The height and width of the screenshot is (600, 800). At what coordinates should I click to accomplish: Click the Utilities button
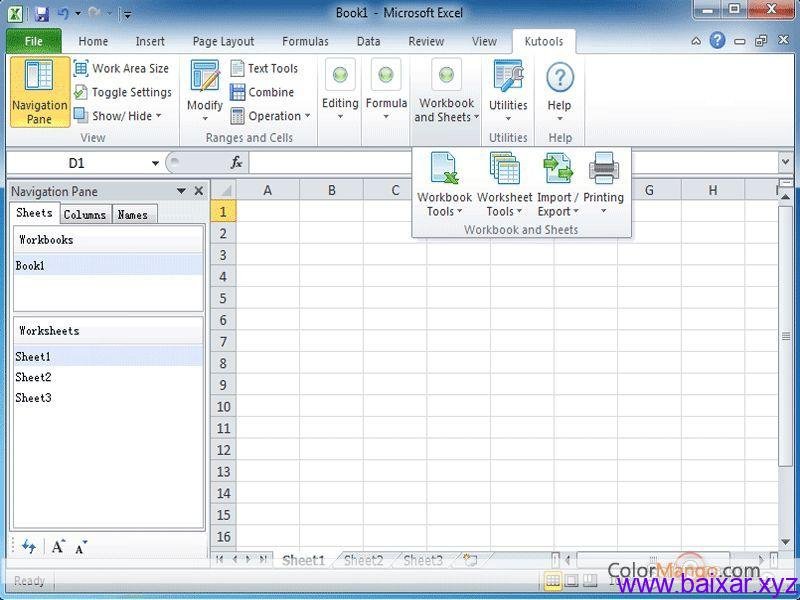click(508, 95)
